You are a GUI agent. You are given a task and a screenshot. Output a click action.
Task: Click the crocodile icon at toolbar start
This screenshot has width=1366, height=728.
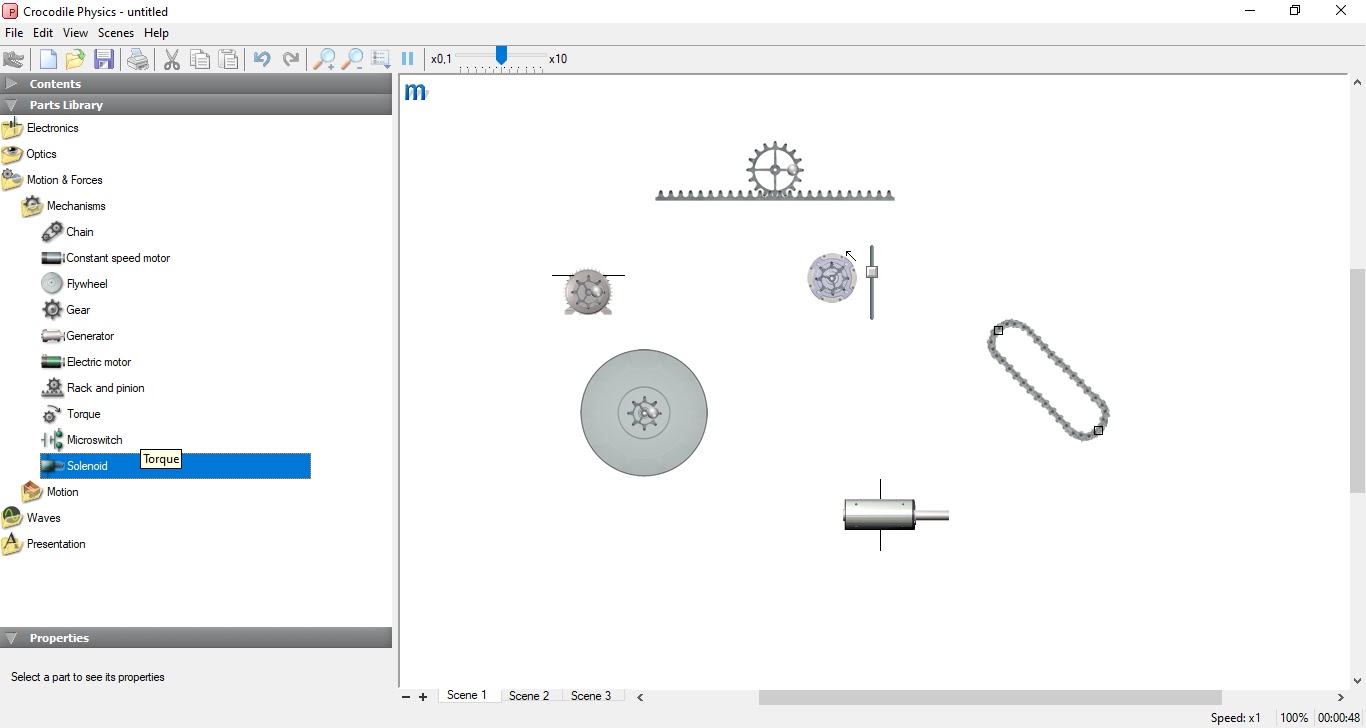click(14, 59)
